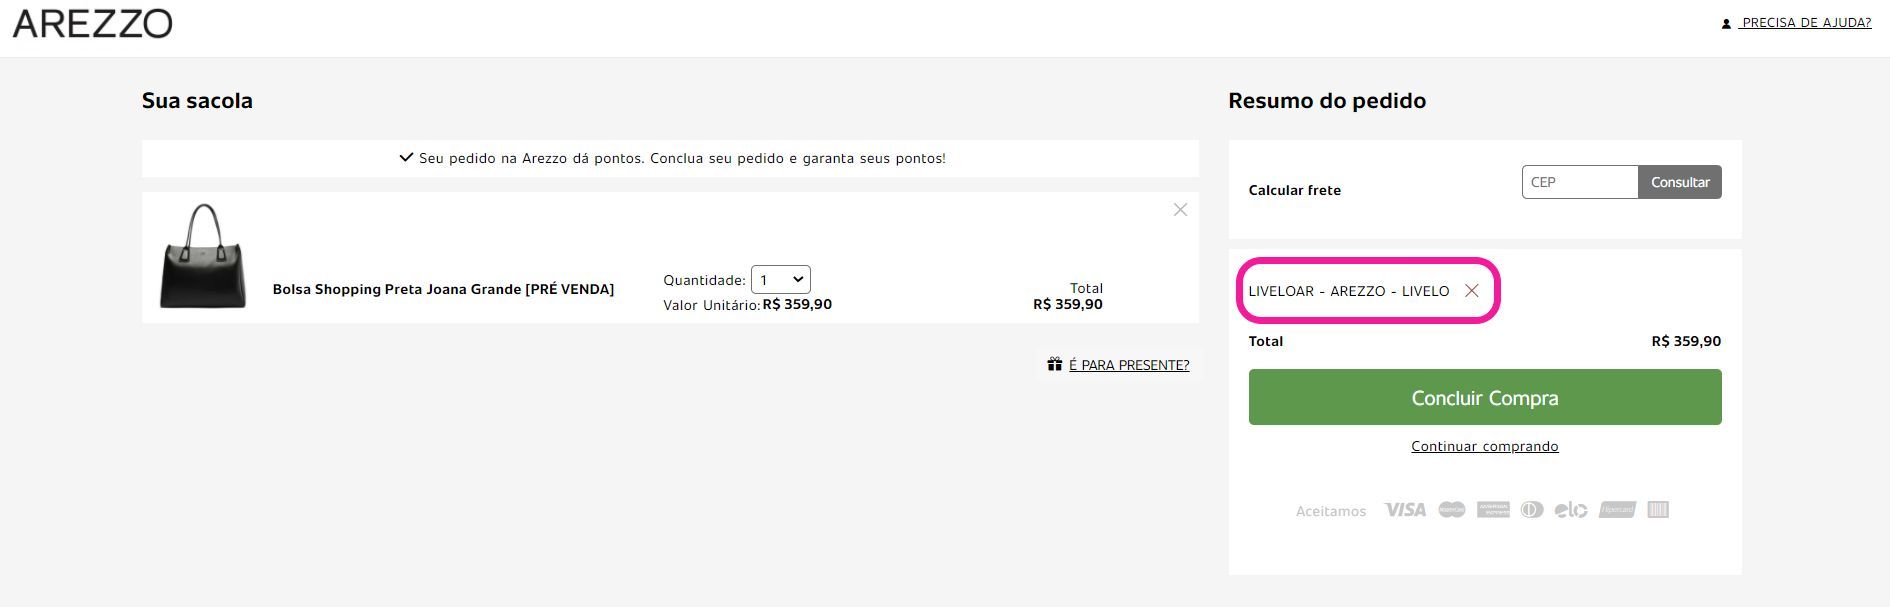The height and width of the screenshot is (607, 1890).
Task: Open the Precisa de Ajuda help link
Action: tap(1805, 22)
